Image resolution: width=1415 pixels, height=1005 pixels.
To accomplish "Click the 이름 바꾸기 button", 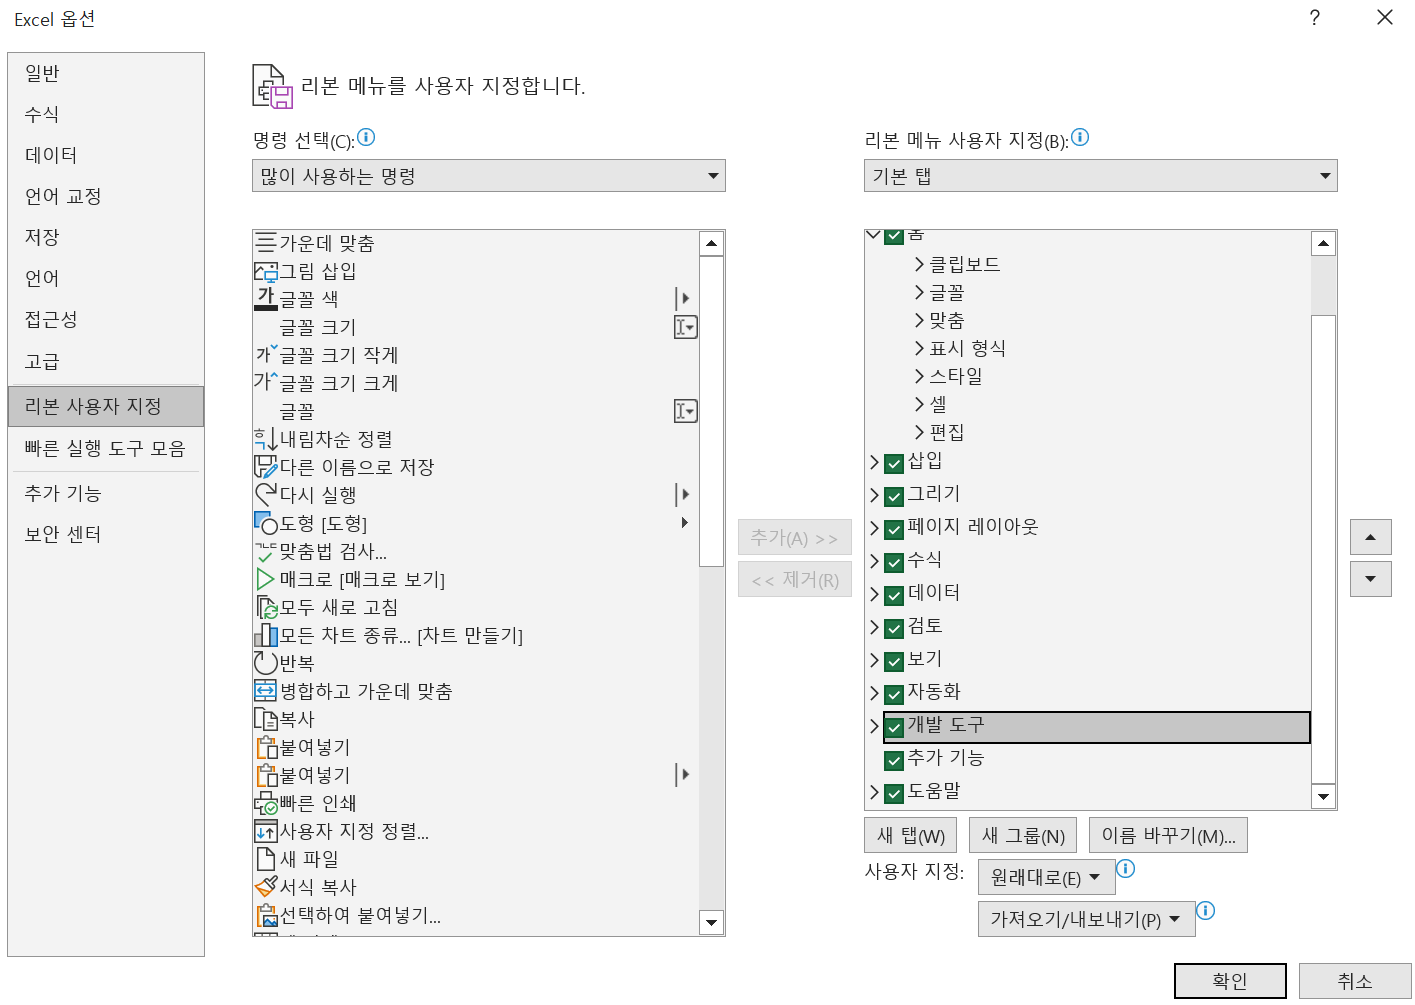I will coord(1168,835).
